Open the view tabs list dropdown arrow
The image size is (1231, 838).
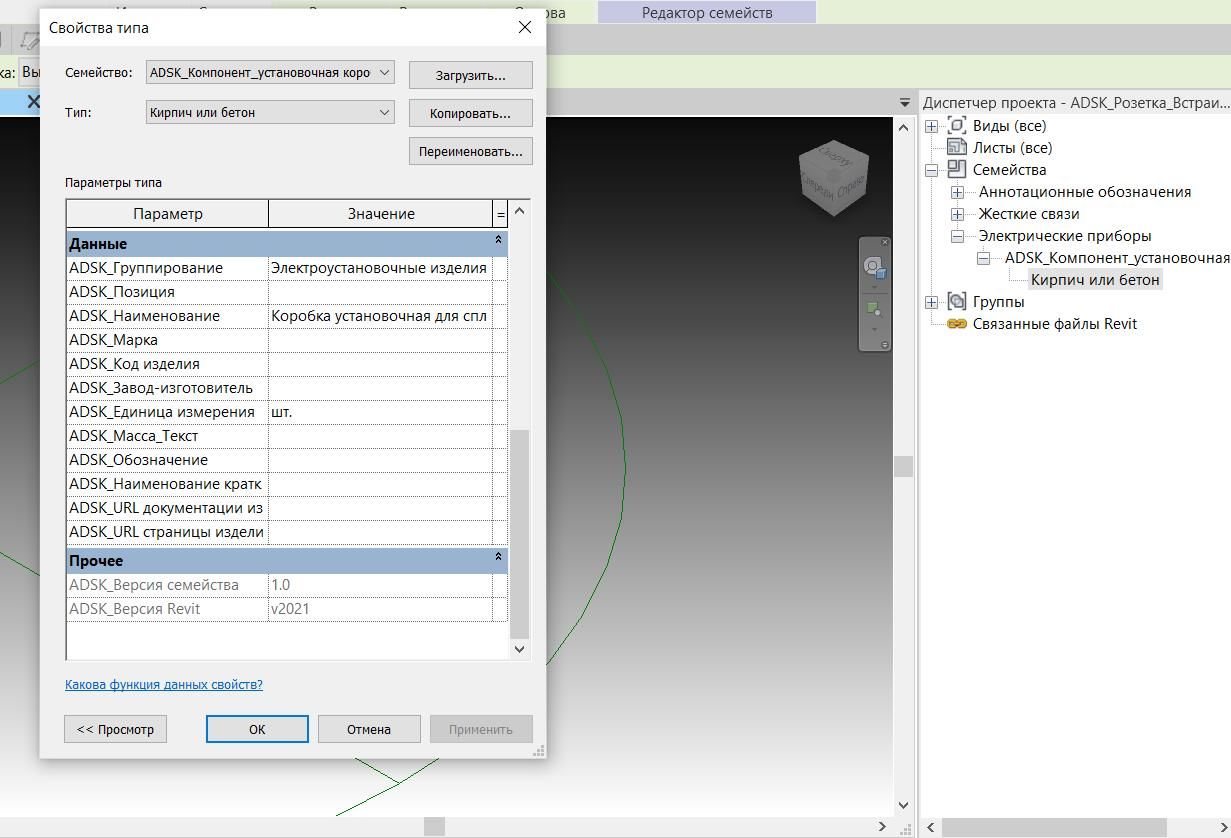(x=904, y=102)
